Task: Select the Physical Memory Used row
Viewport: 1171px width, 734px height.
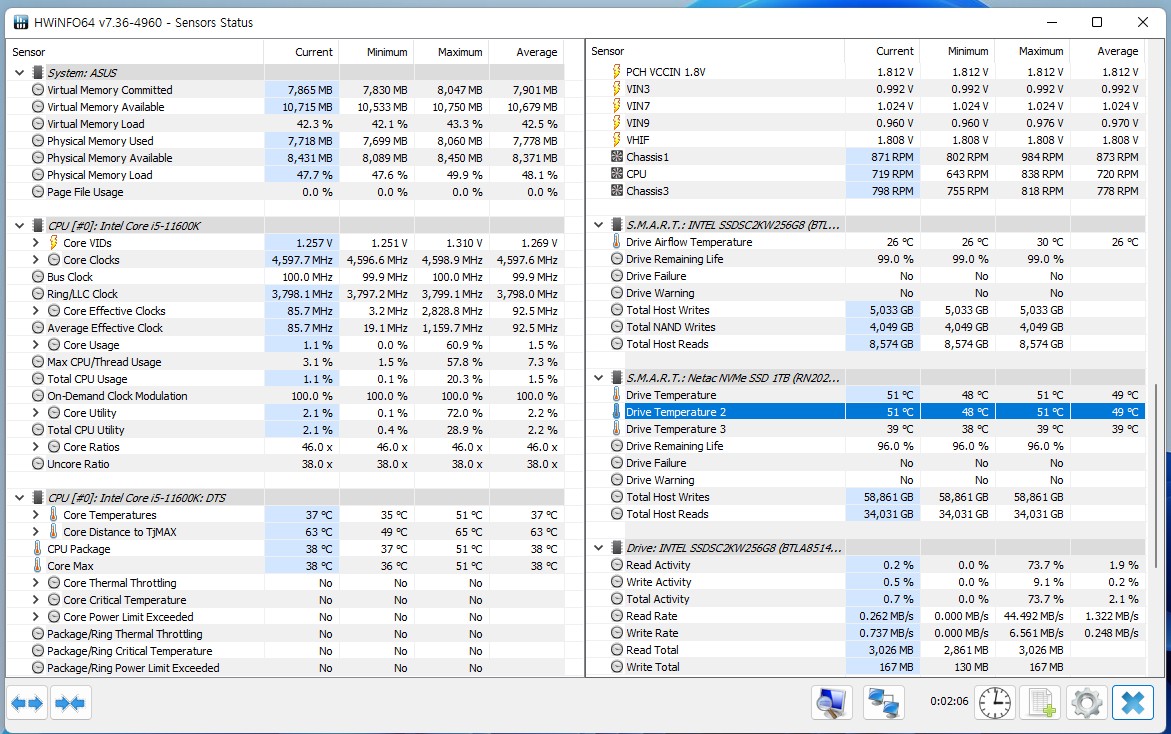Action: (x=285, y=141)
